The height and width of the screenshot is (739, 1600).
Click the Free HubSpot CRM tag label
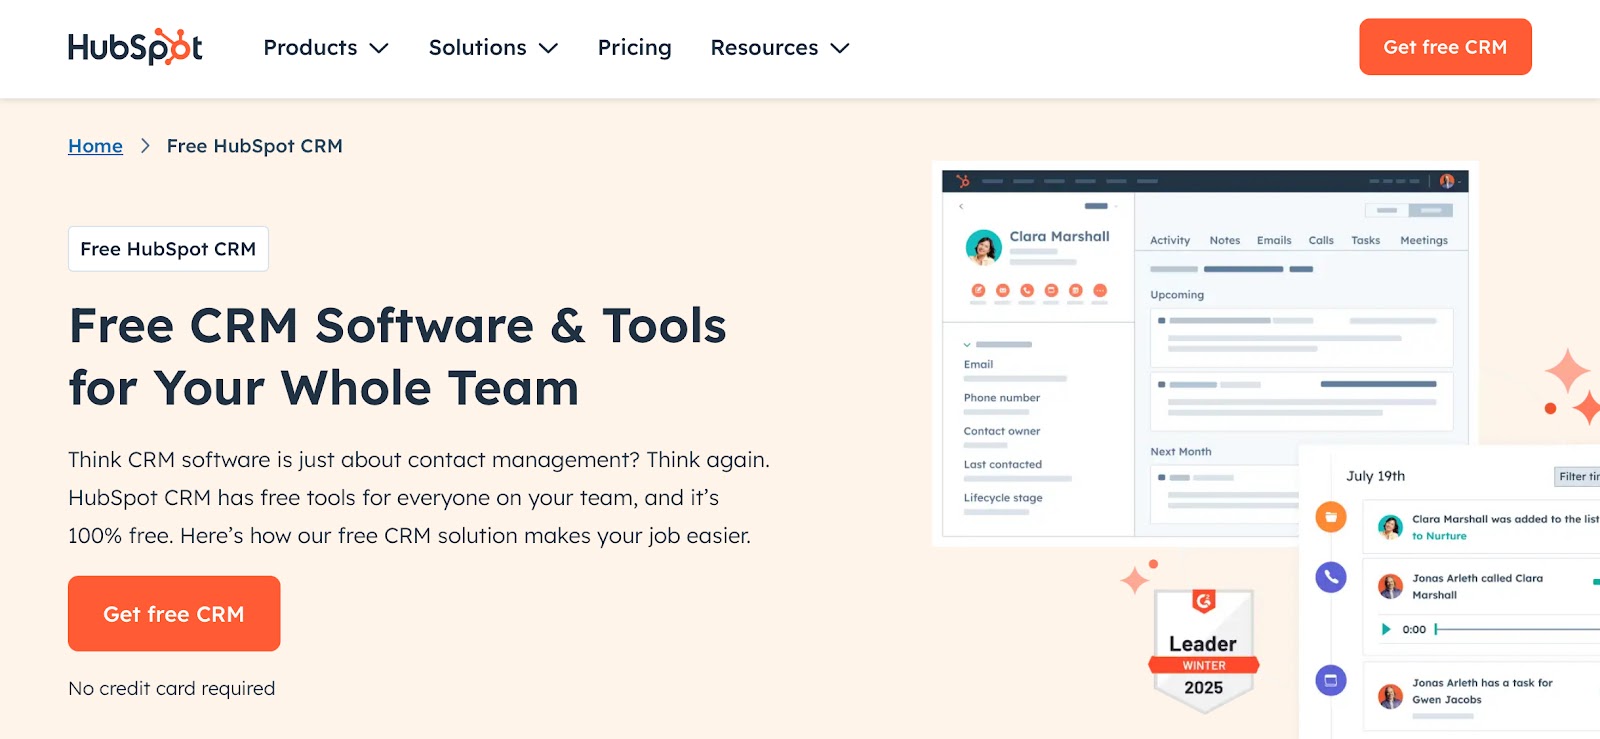pos(168,249)
